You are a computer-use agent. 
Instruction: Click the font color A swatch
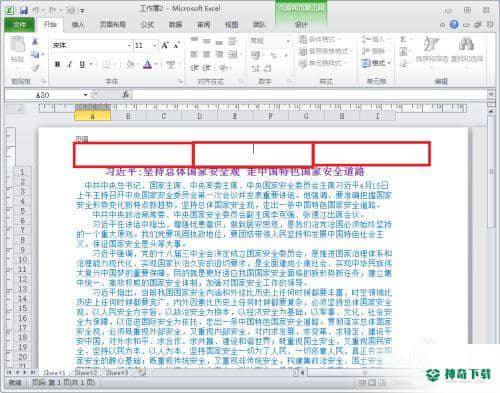[147, 64]
